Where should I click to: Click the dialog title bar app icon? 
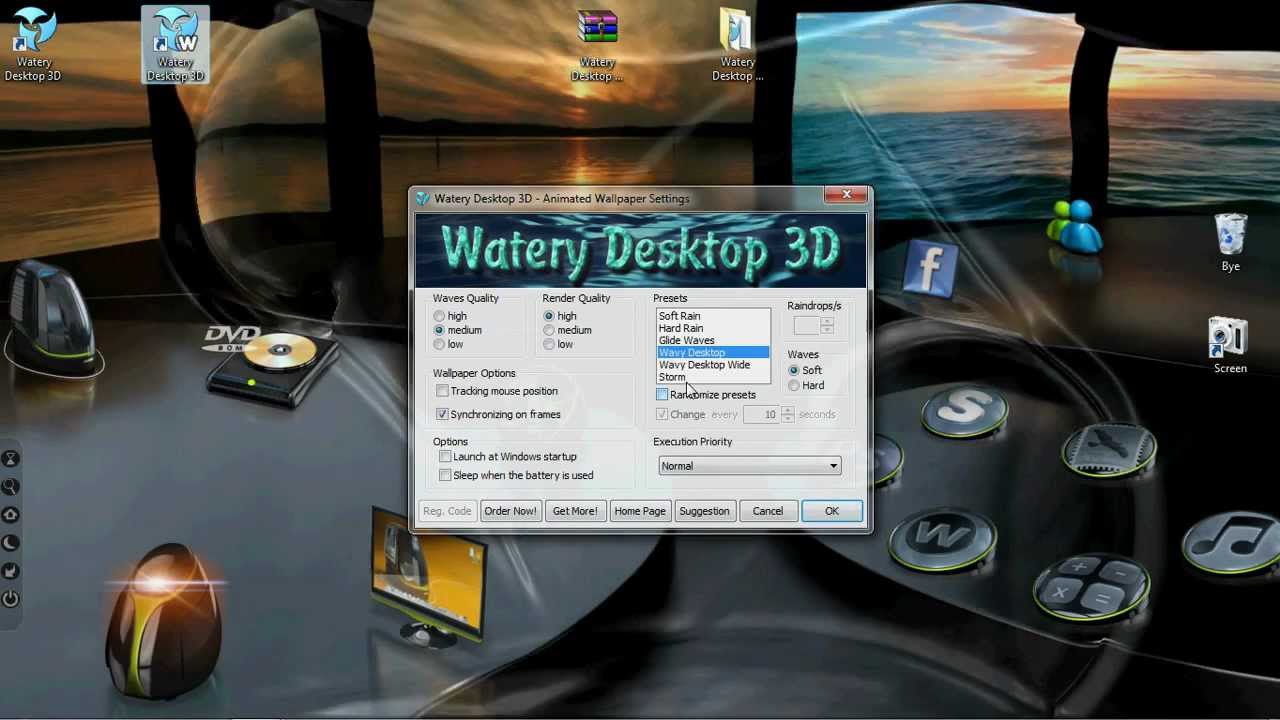pos(423,198)
